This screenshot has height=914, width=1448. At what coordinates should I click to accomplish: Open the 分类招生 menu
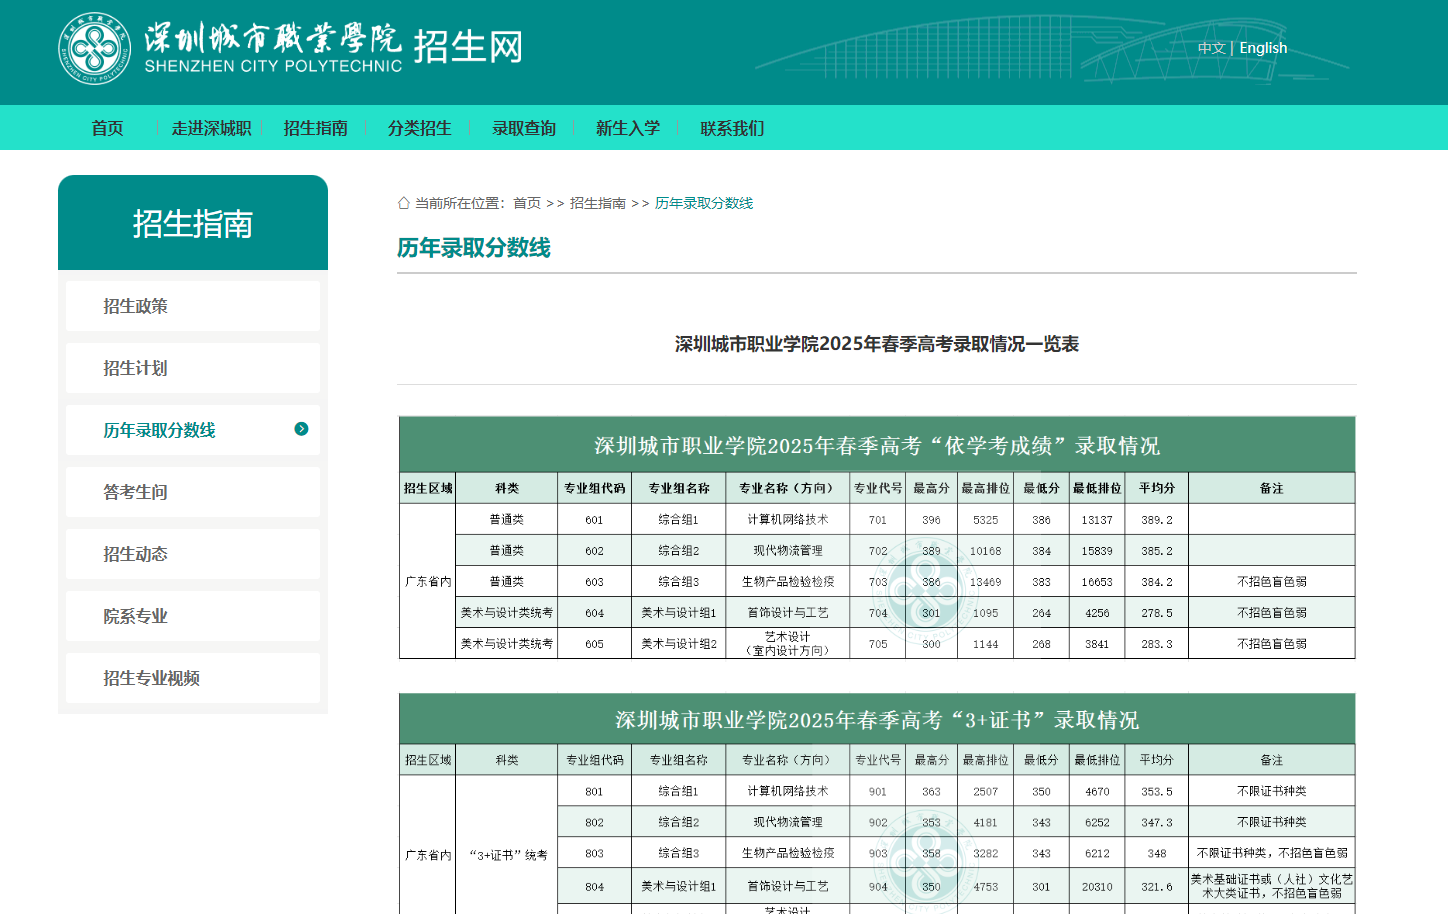click(x=419, y=128)
